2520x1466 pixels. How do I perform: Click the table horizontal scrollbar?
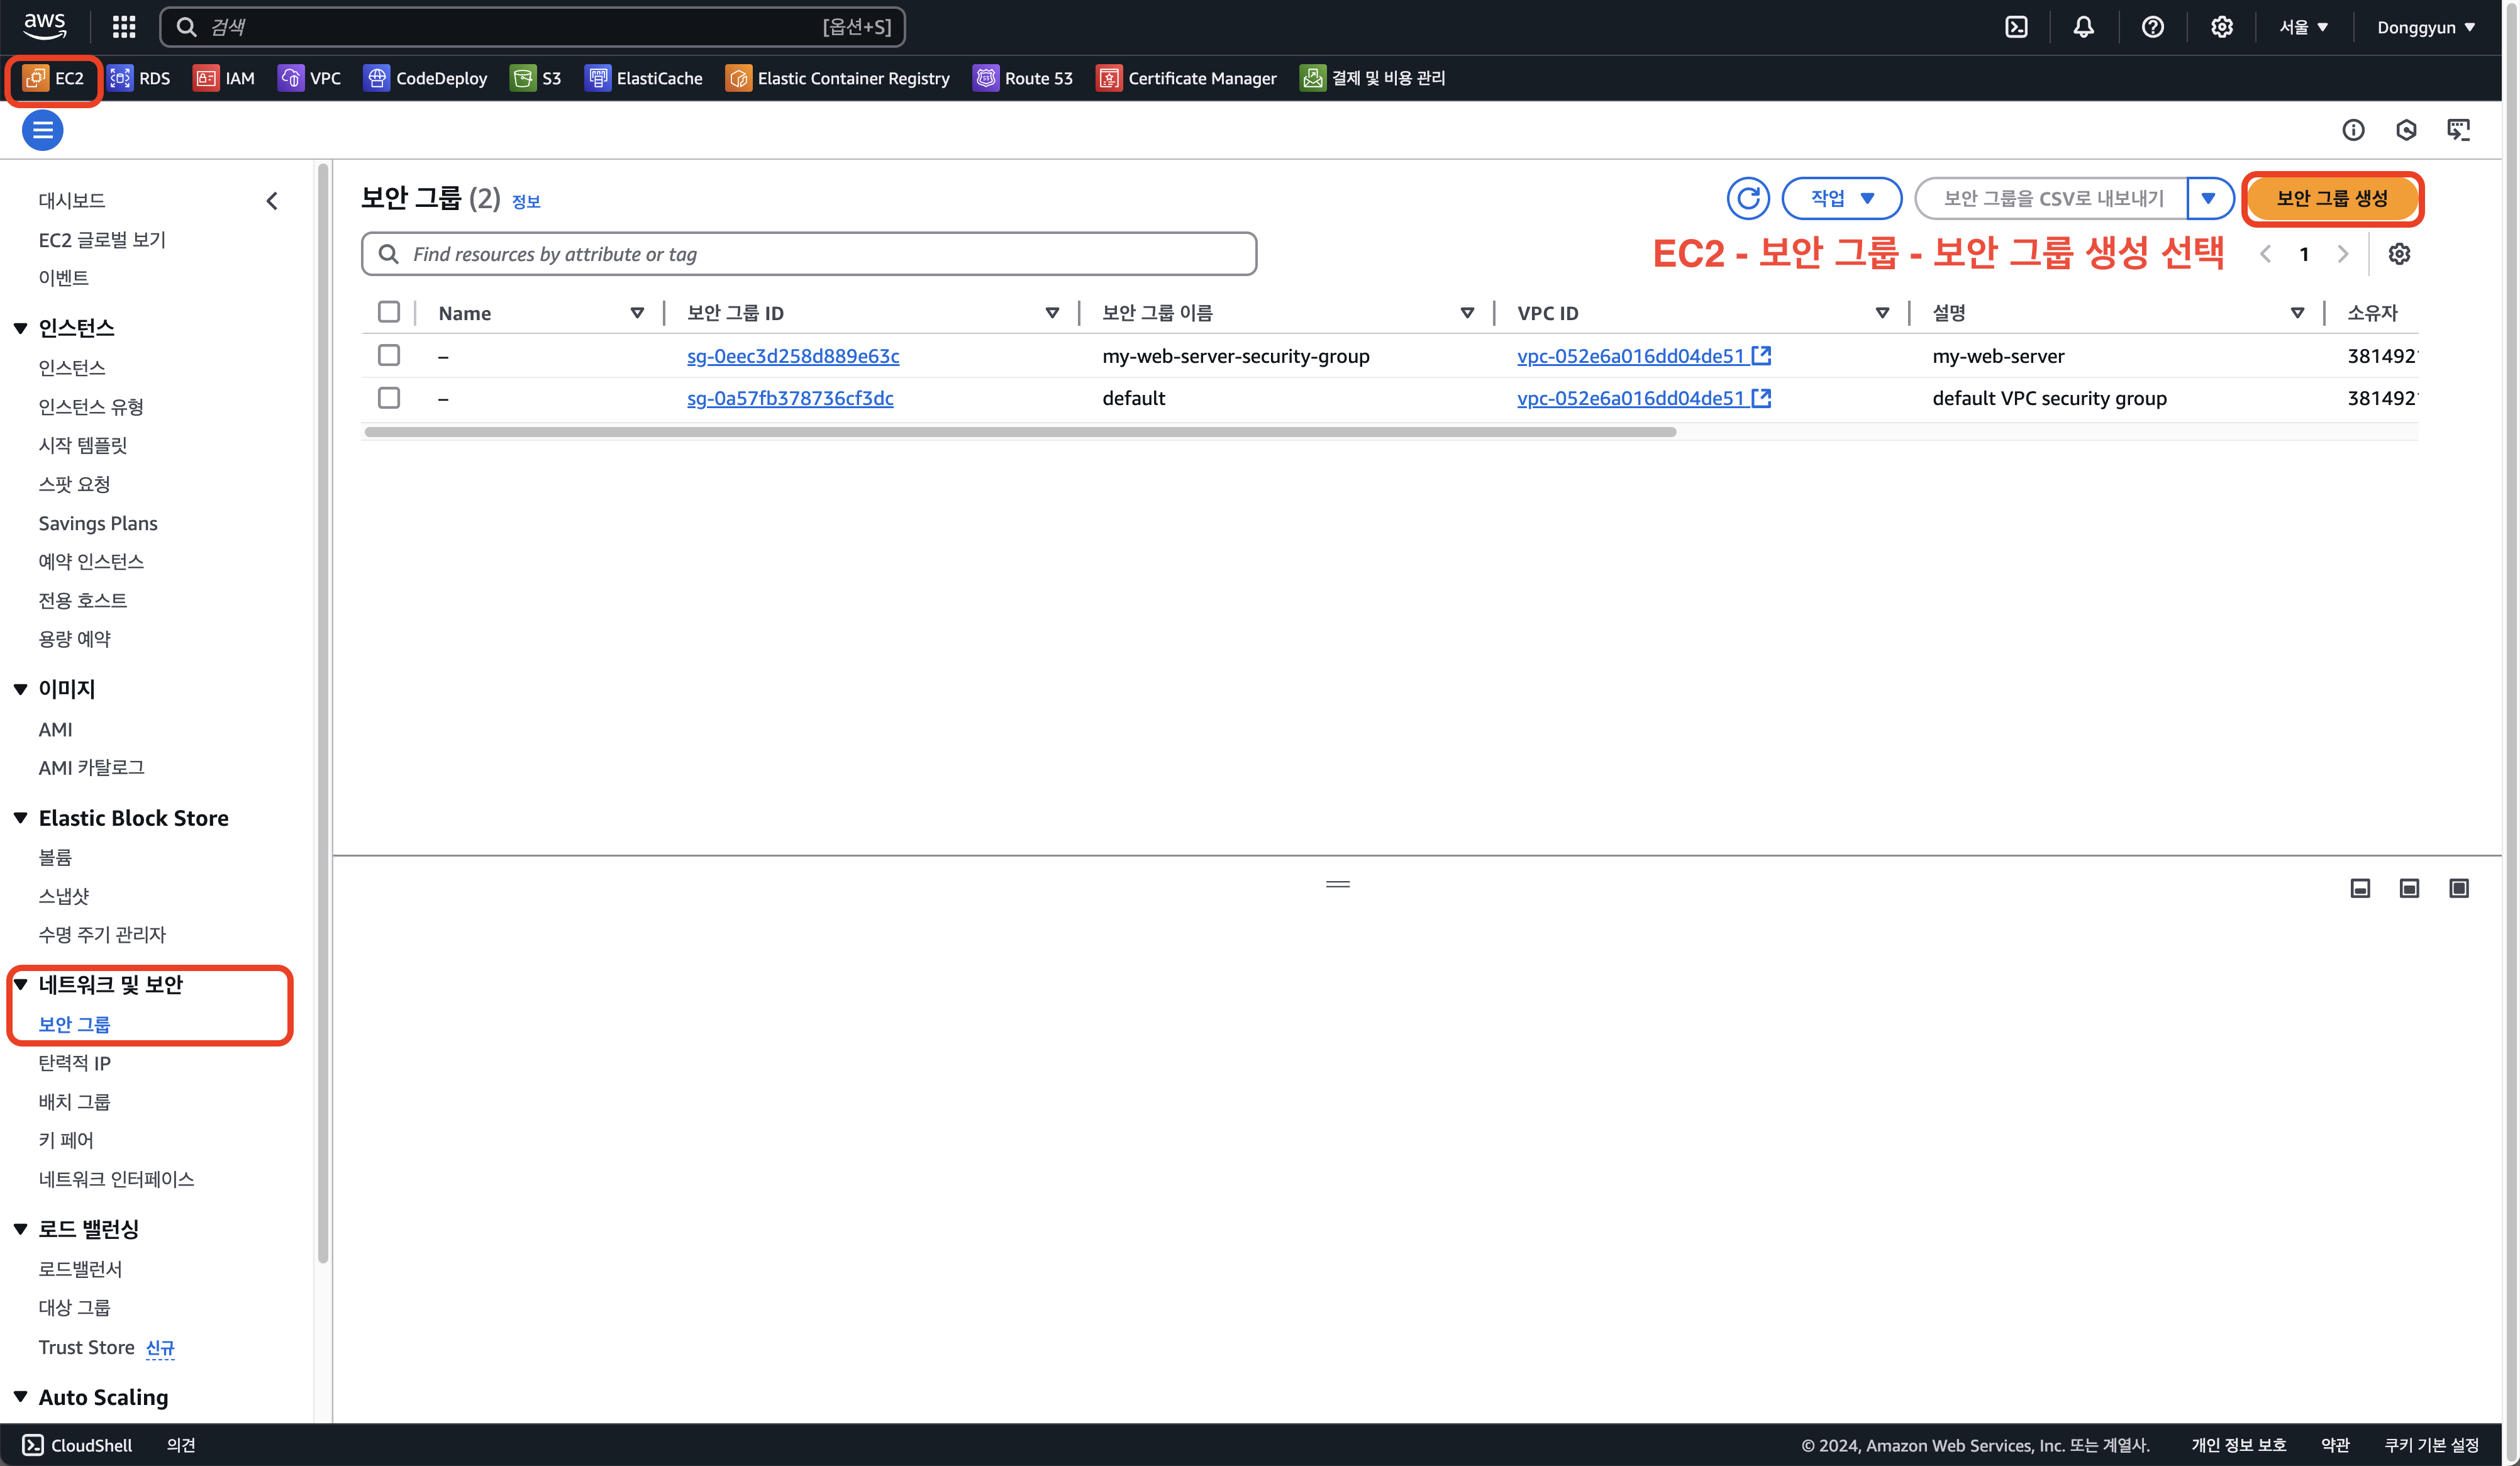click(1020, 432)
